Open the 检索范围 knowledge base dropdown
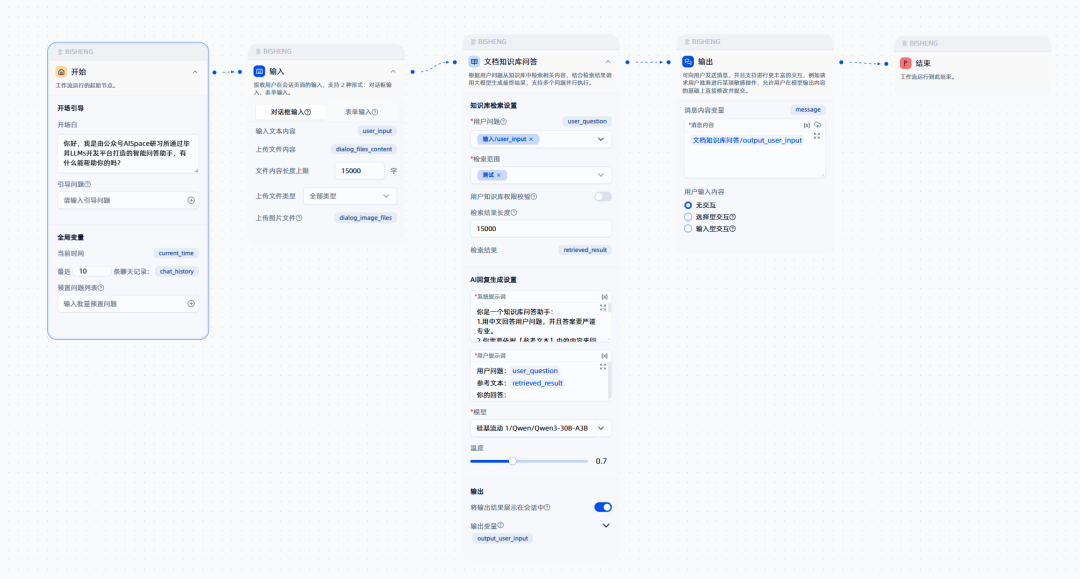 coord(541,175)
